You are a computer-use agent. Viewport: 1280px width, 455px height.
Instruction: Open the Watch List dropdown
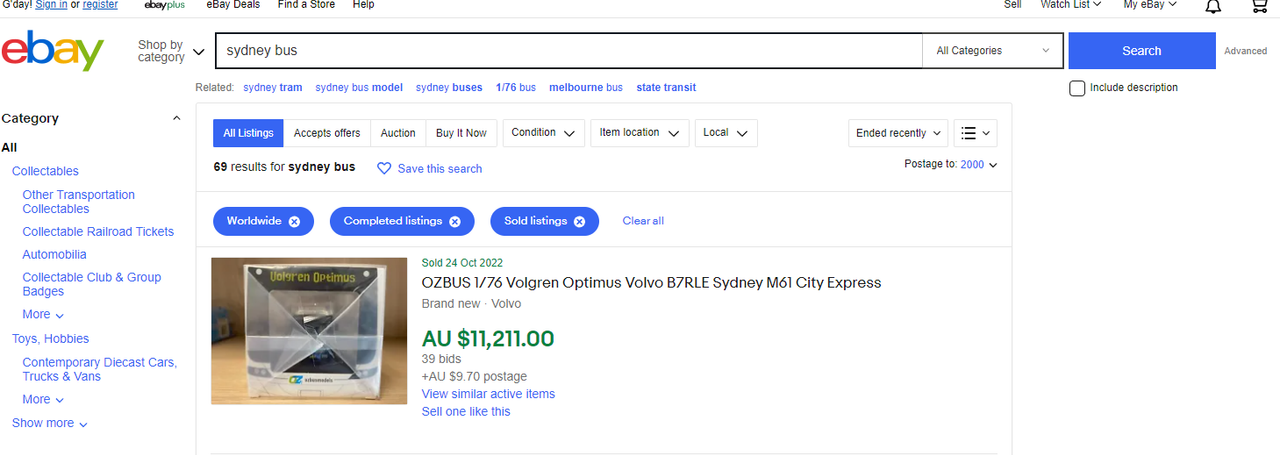coord(1070,5)
